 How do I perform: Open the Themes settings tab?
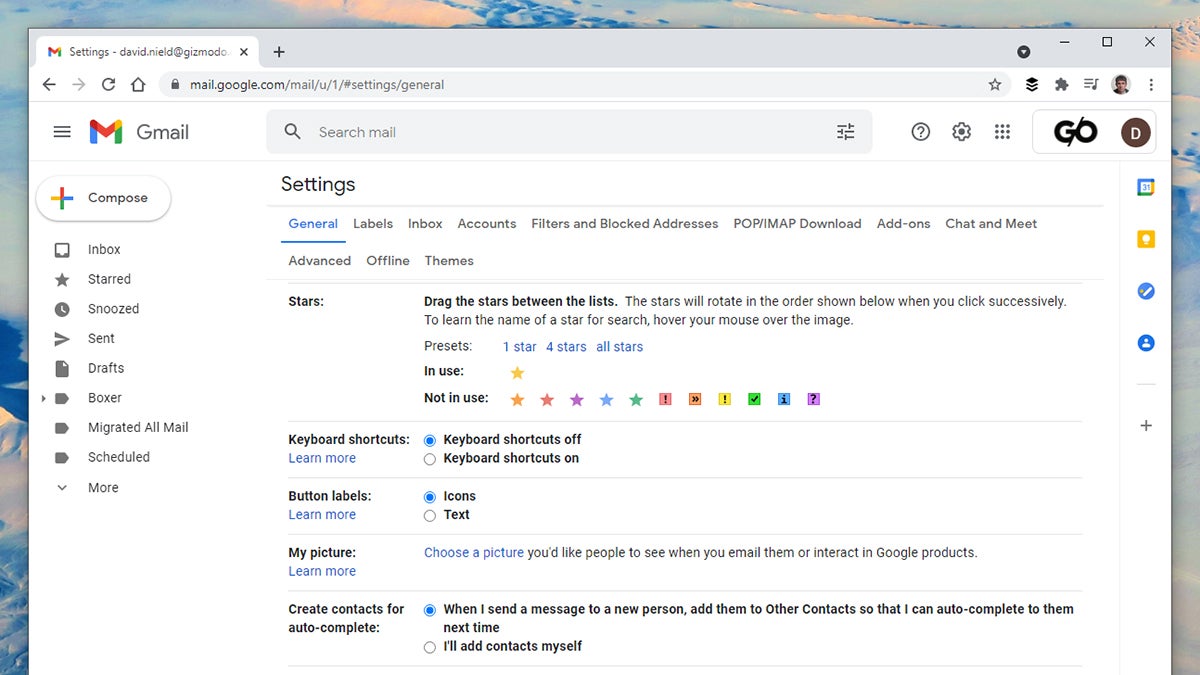click(449, 260)
